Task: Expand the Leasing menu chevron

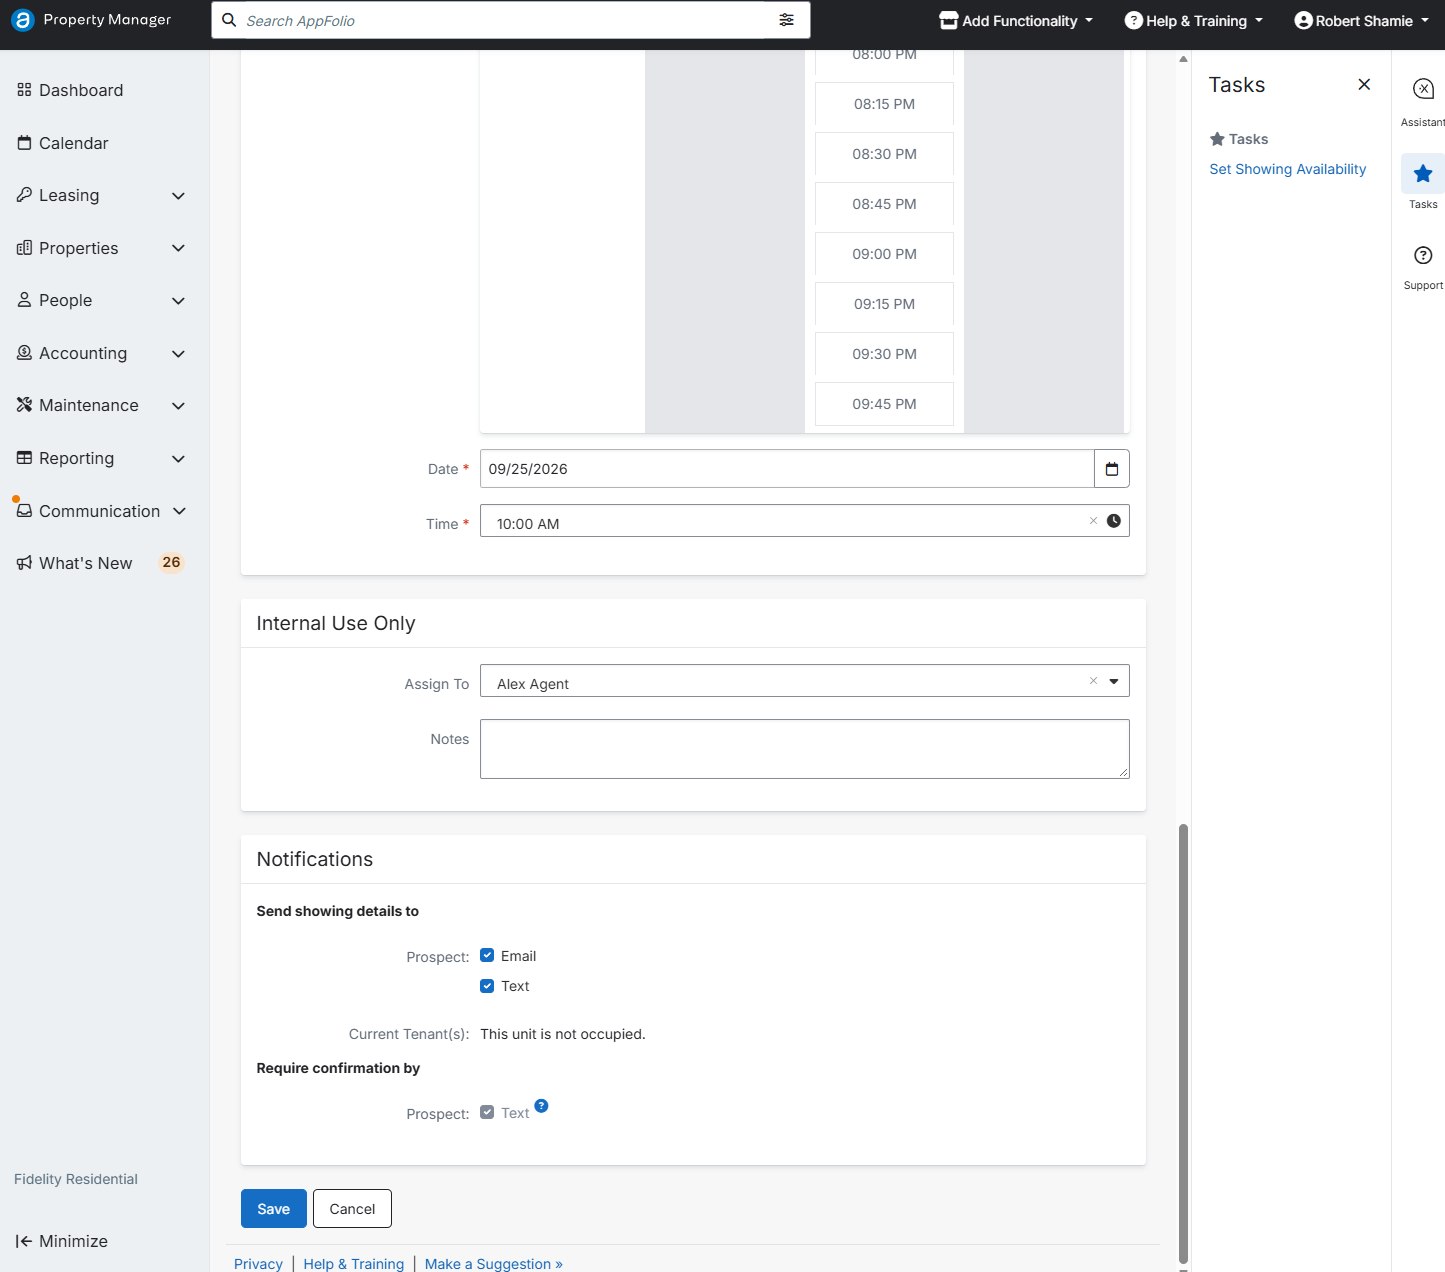Action: click(x=178, y=196)
